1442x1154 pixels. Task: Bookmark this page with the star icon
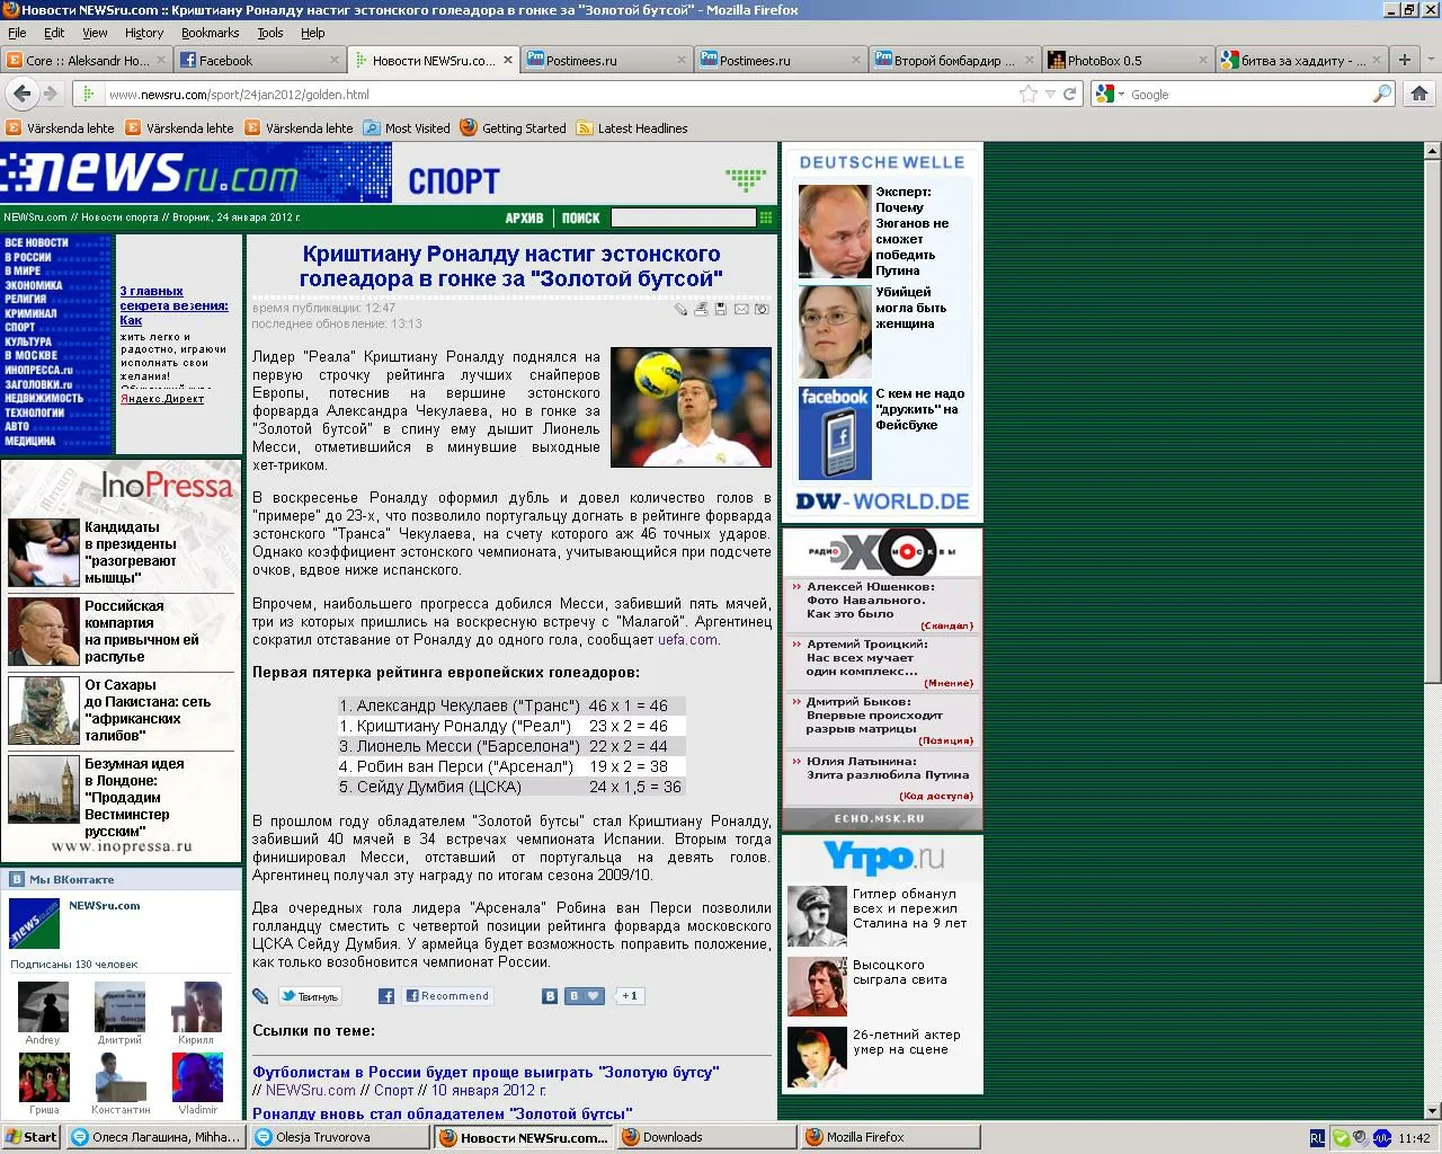(x=1028, y=94)
